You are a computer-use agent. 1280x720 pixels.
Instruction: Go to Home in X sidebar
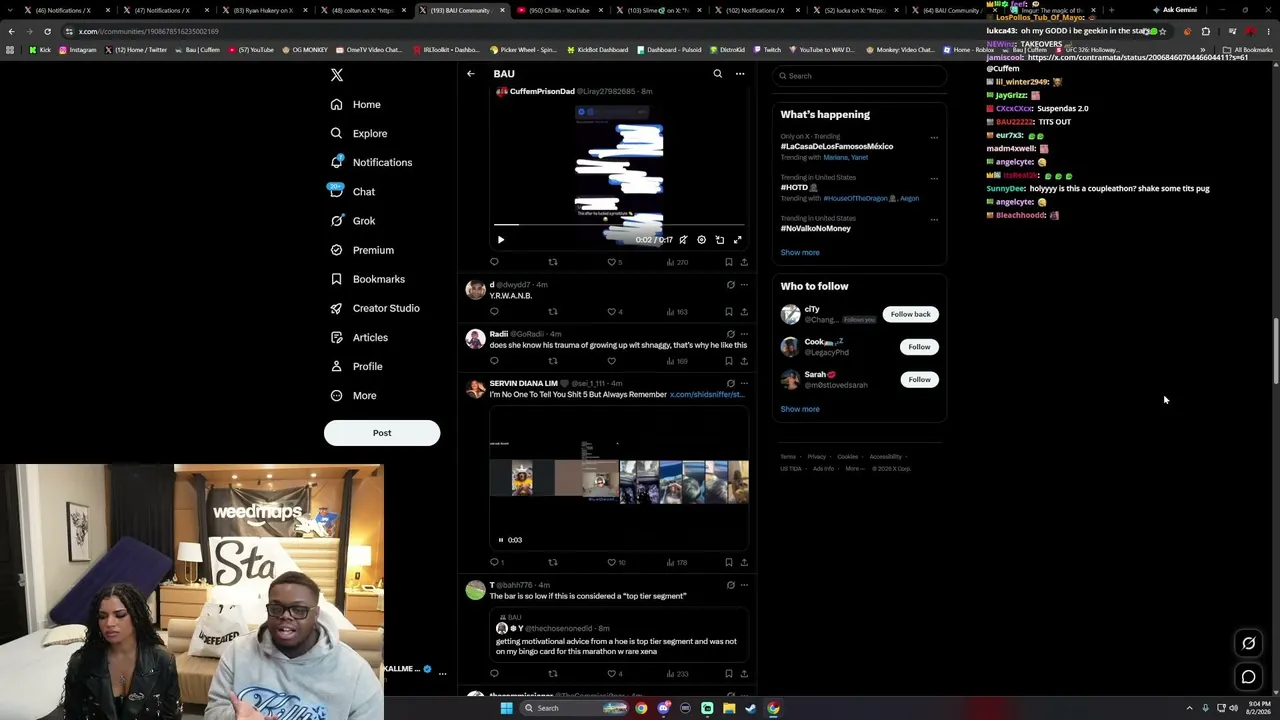point(356,104)
